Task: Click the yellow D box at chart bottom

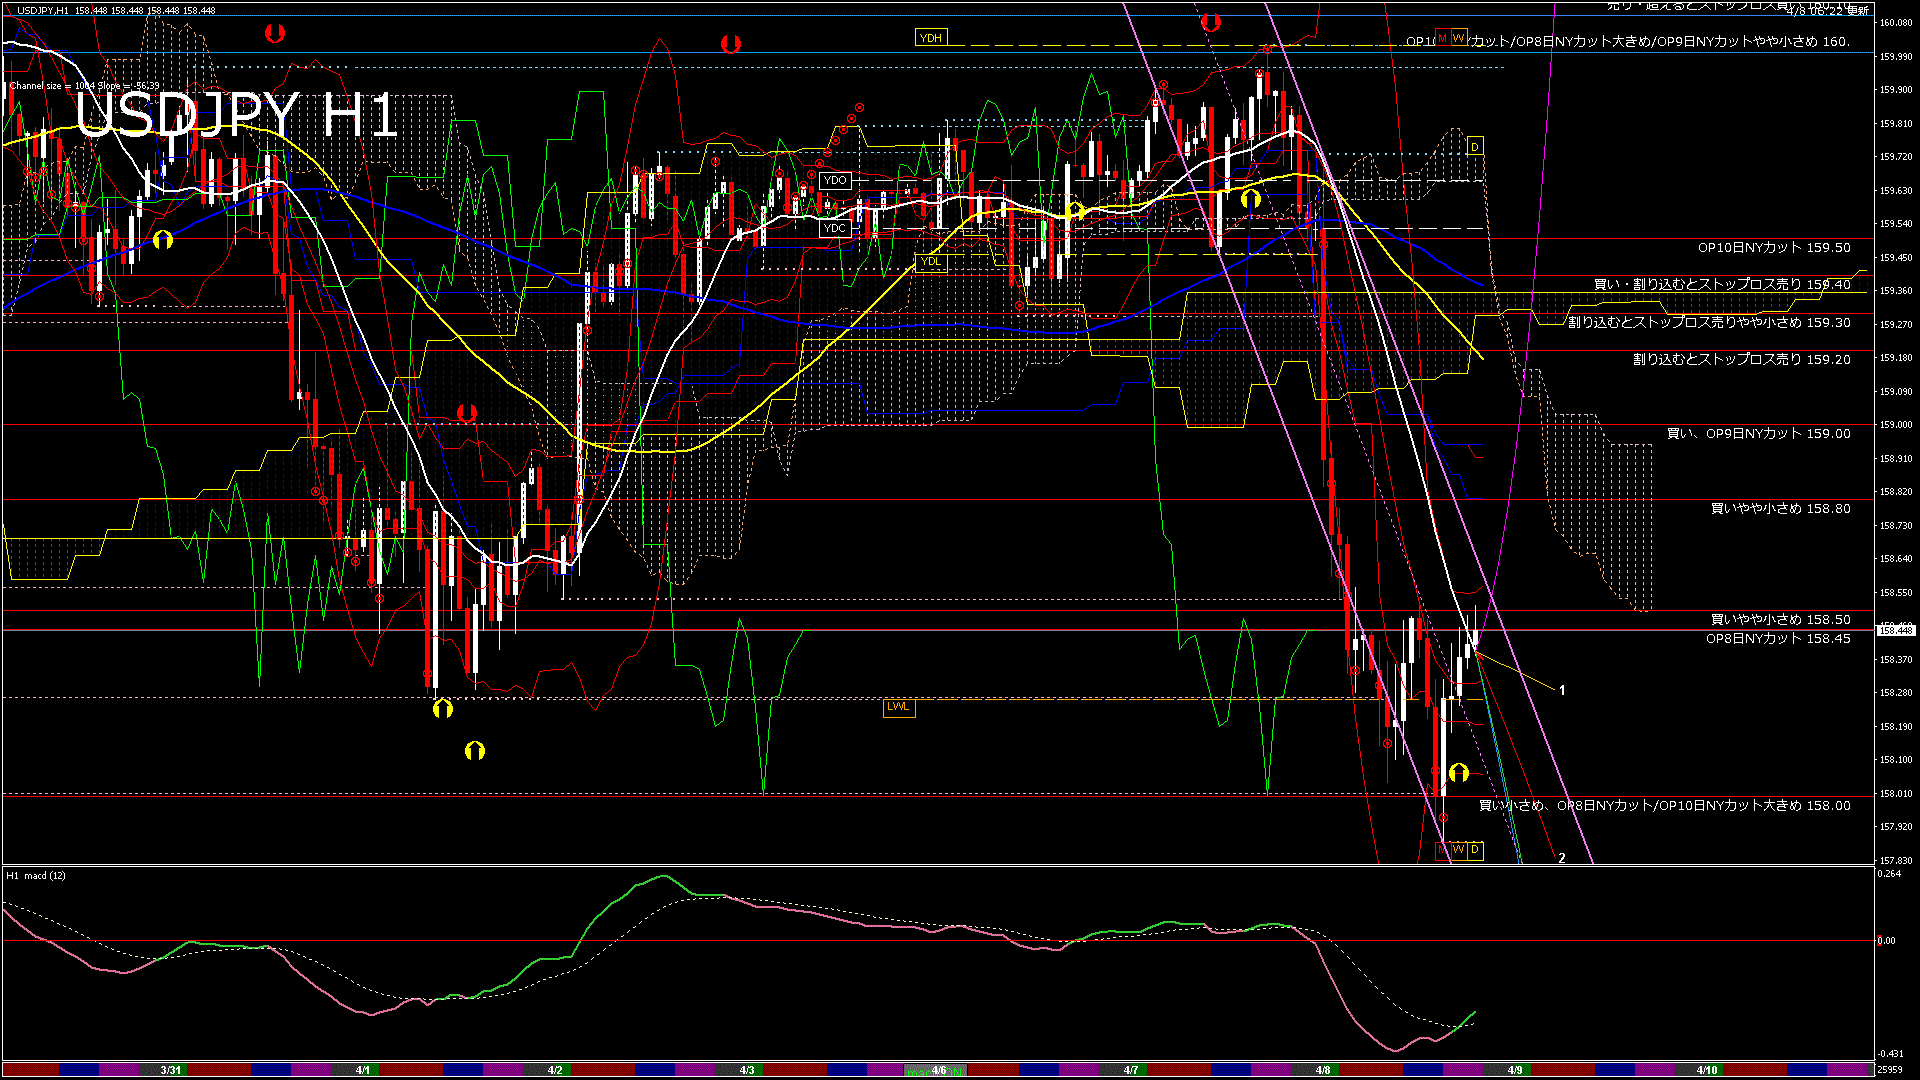Action: coord(1474,850)
